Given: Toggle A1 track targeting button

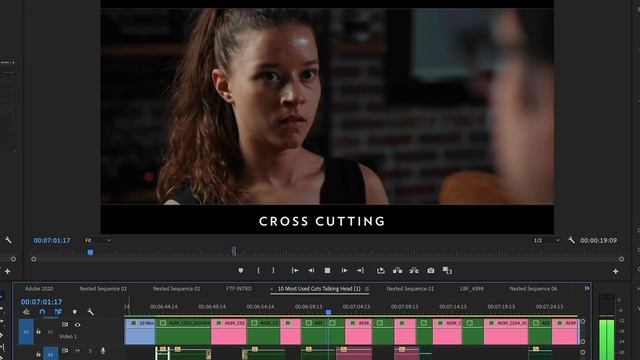Looking at the screenshot, I should point(51,354).
